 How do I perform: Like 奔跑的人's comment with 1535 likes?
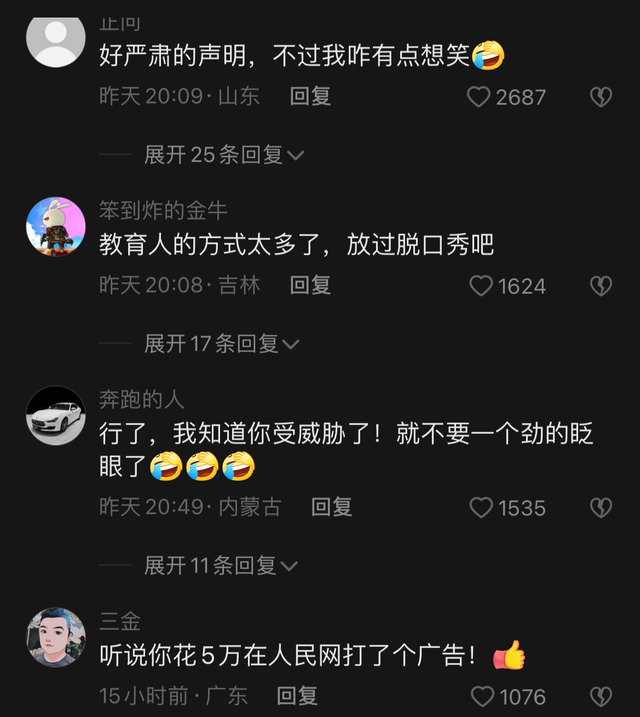click(x=481, y=508)
